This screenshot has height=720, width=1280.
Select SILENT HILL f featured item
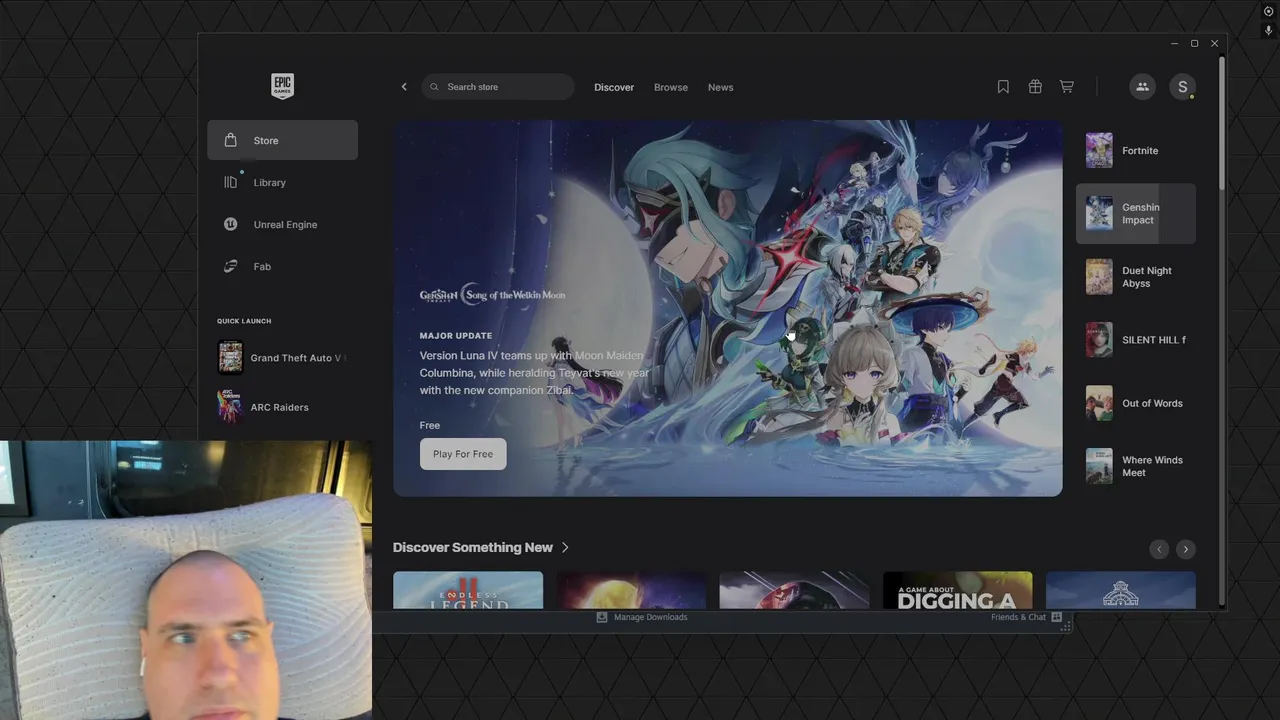click(1136, 340)
